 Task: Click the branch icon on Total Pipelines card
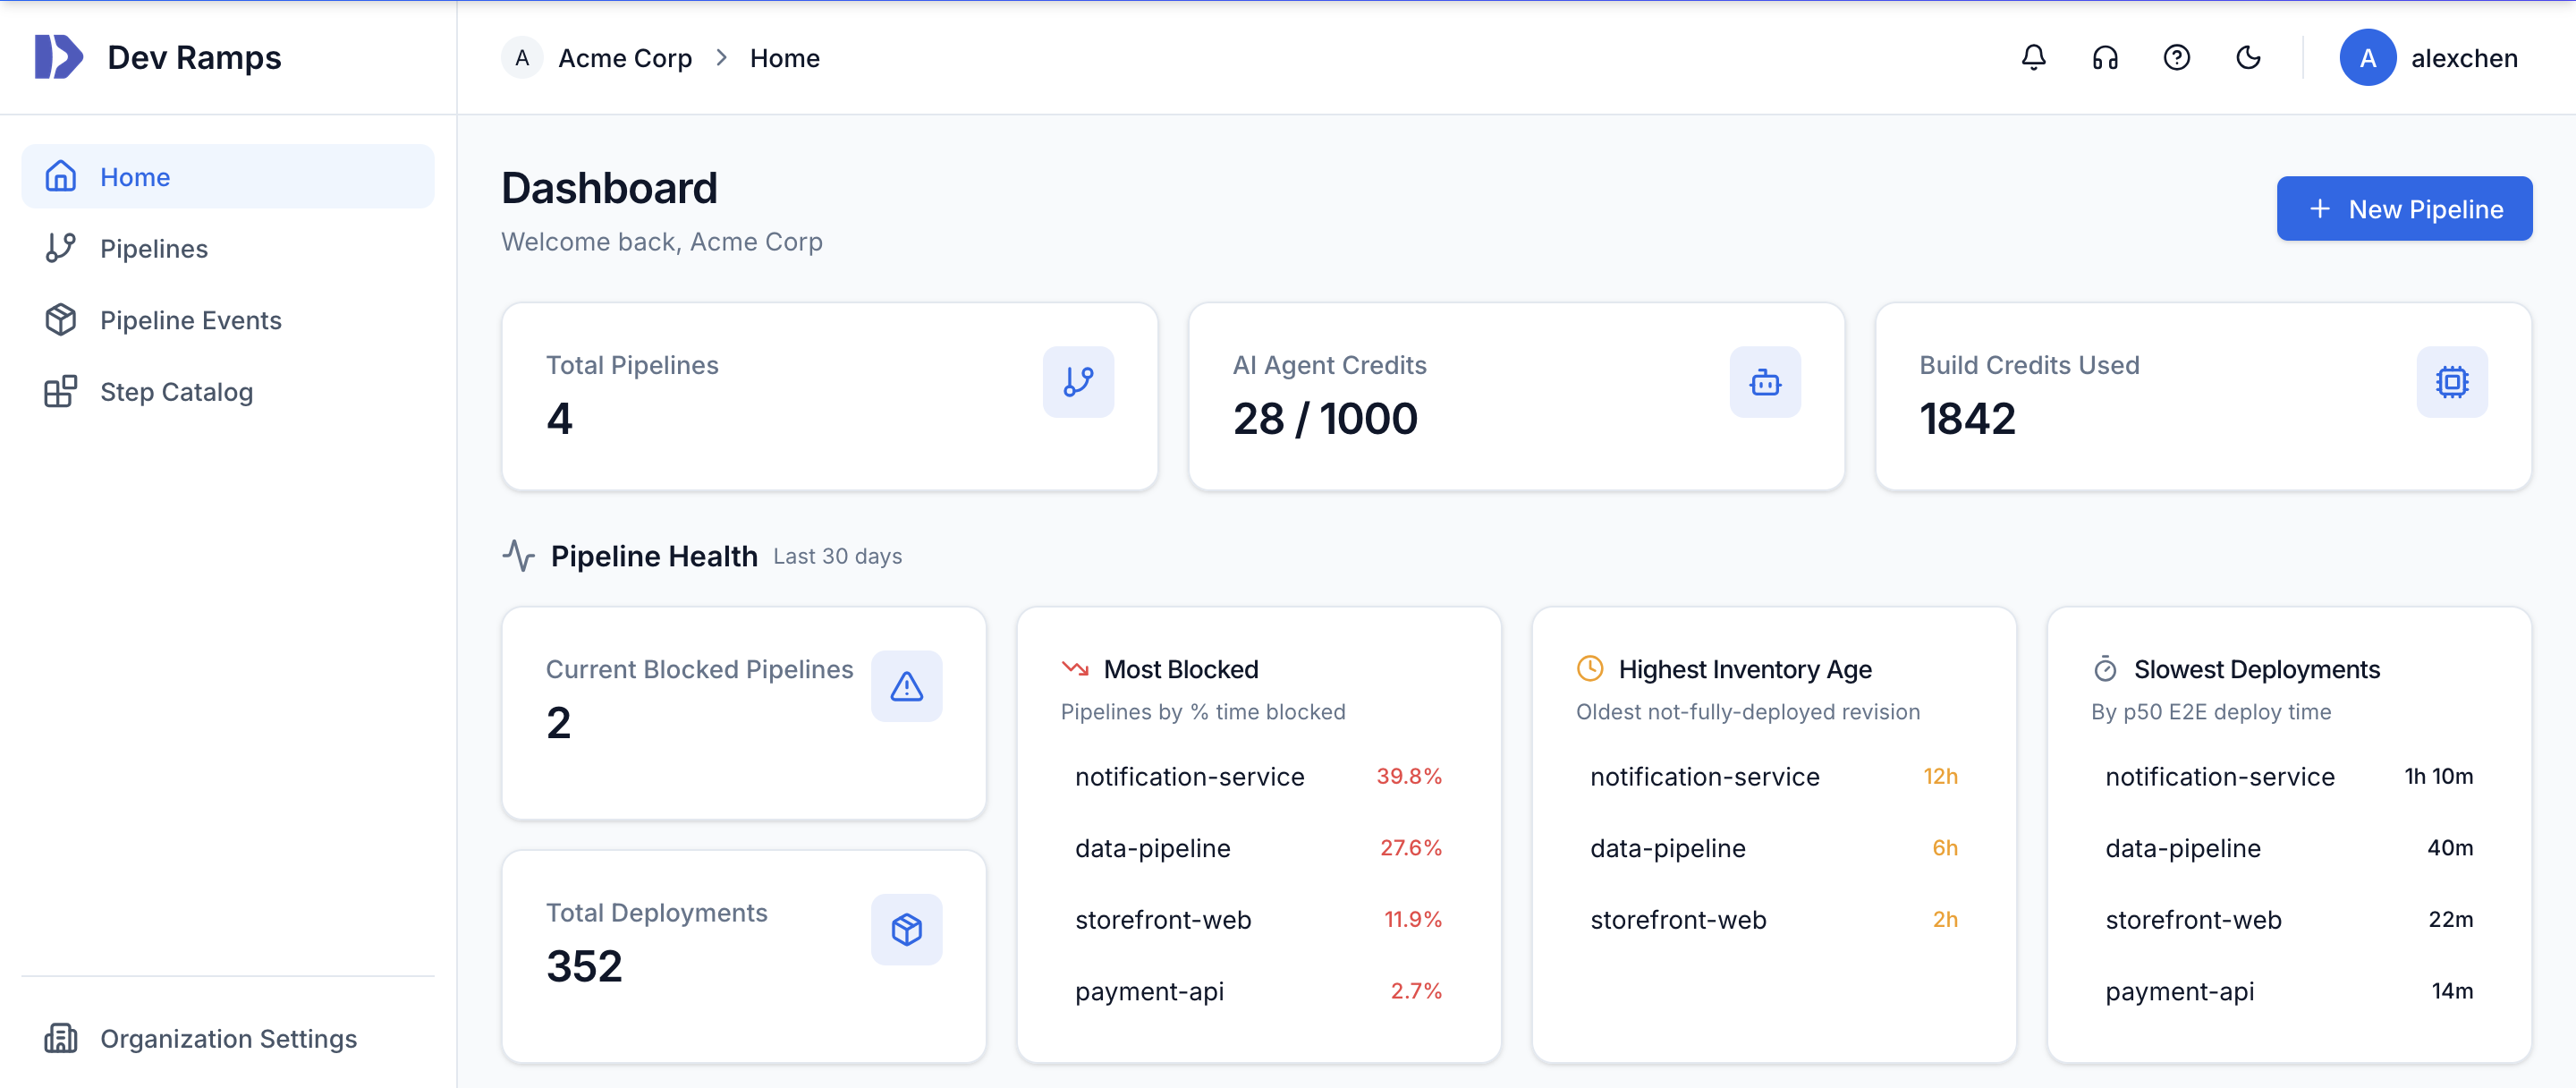[x=1078, y=381]
